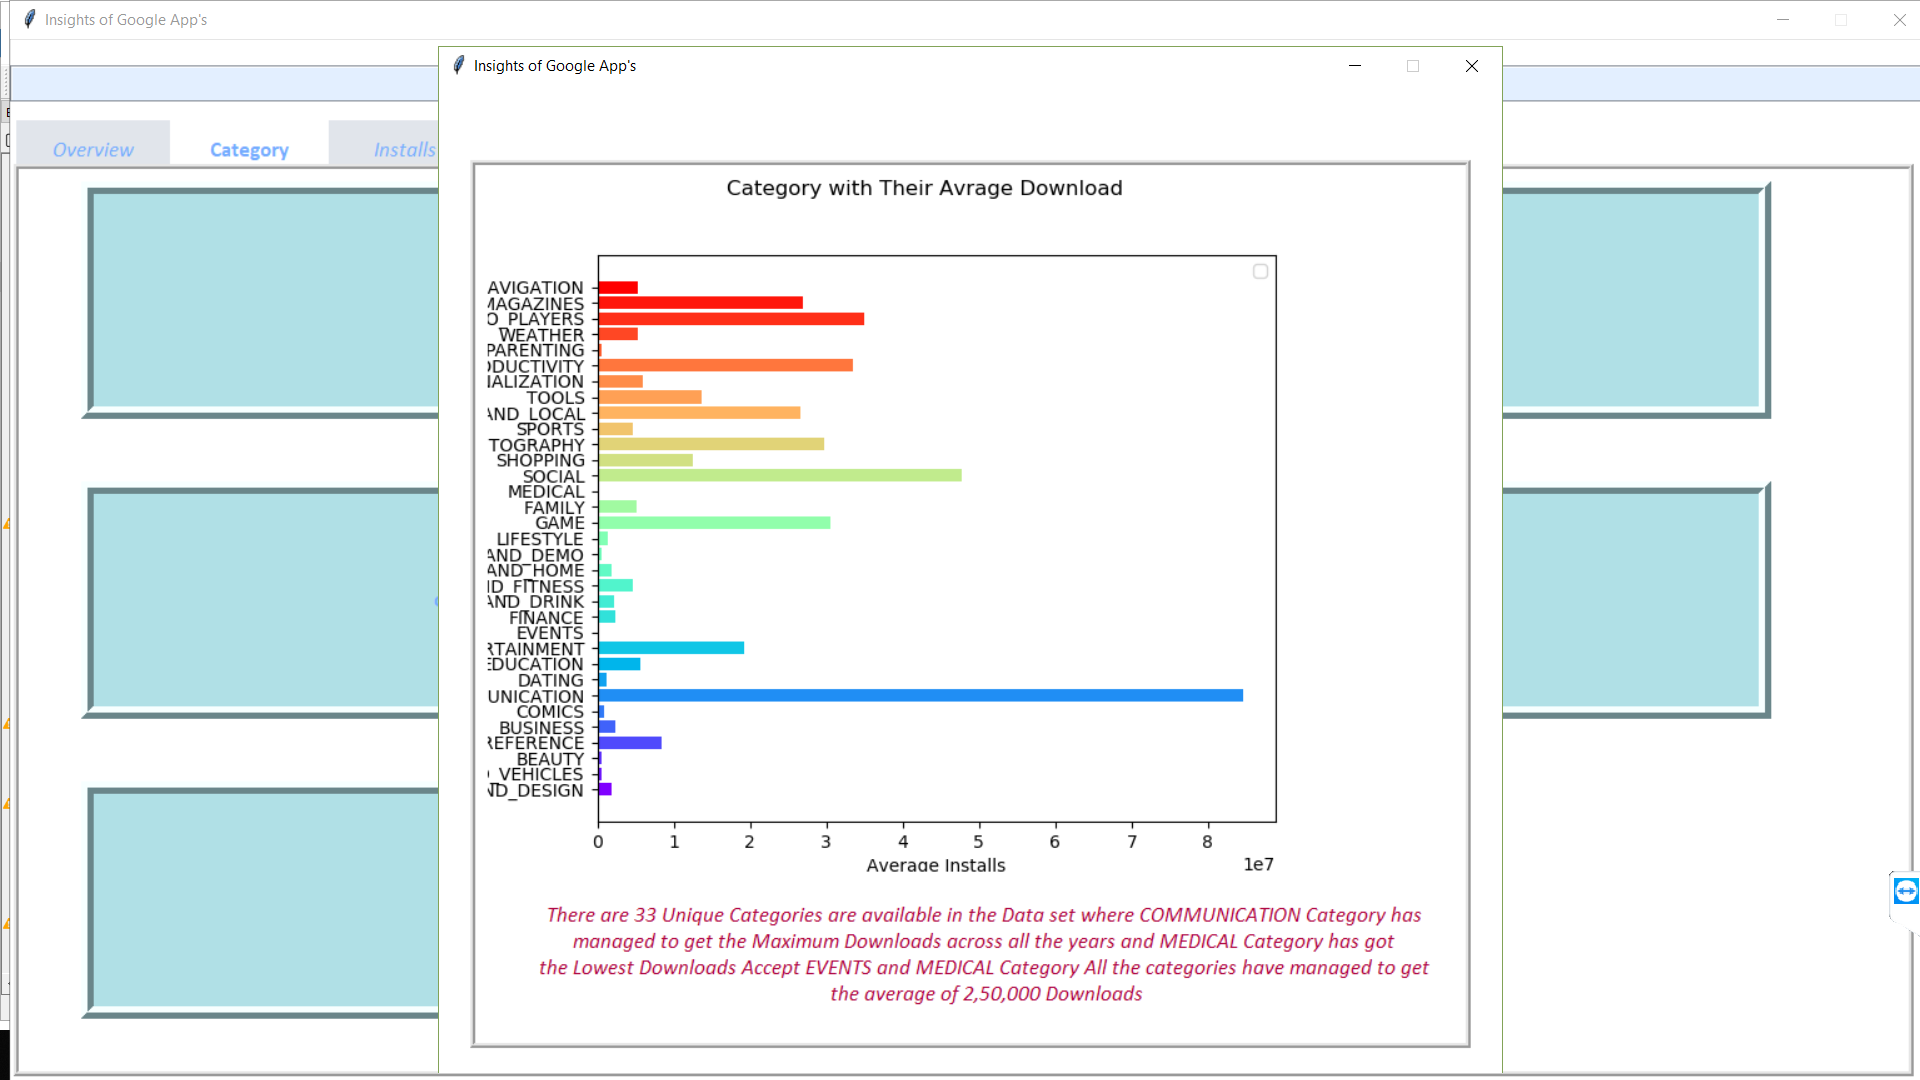Select the Overview tab
This screenshot has height=1080, width=1920.
[92, 148]
